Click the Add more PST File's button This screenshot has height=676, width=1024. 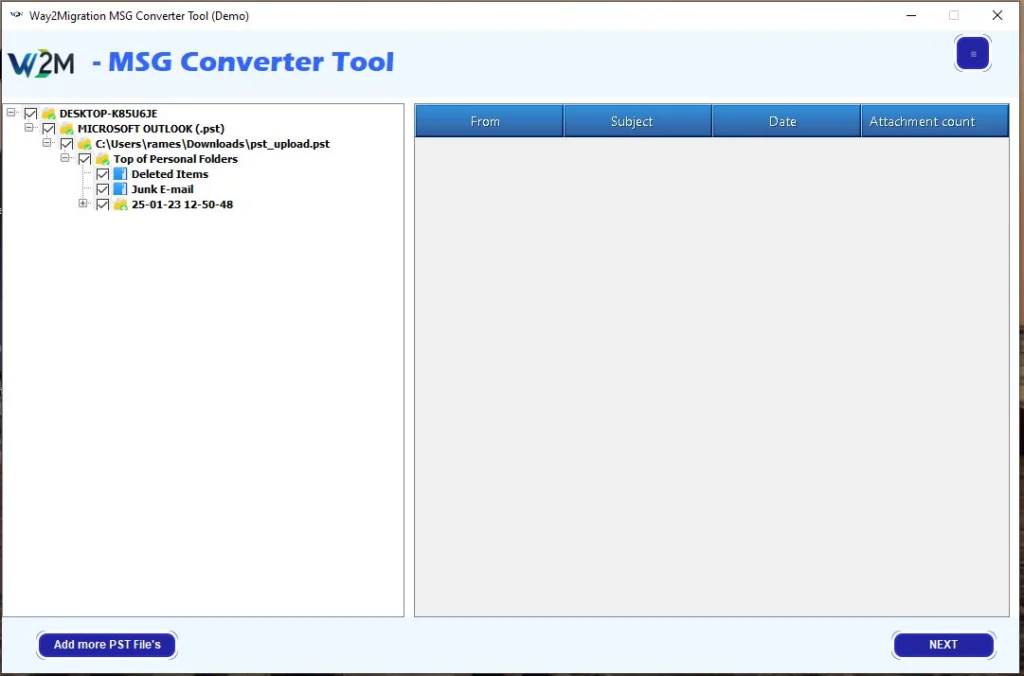tap(107, 645)
